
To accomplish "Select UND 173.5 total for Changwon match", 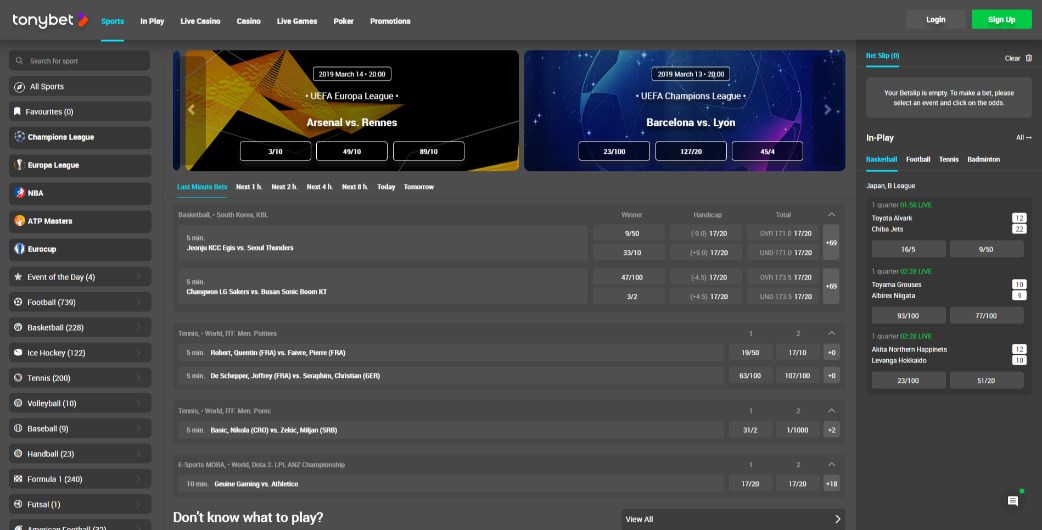I will point(785,296).
